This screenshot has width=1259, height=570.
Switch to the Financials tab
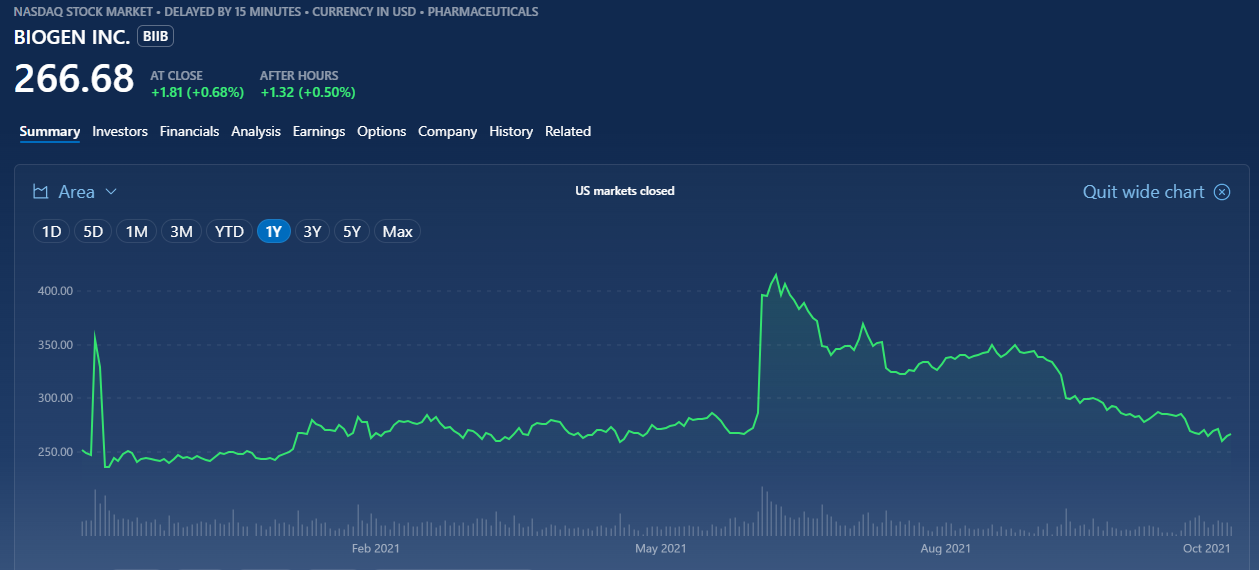(189, 131)
